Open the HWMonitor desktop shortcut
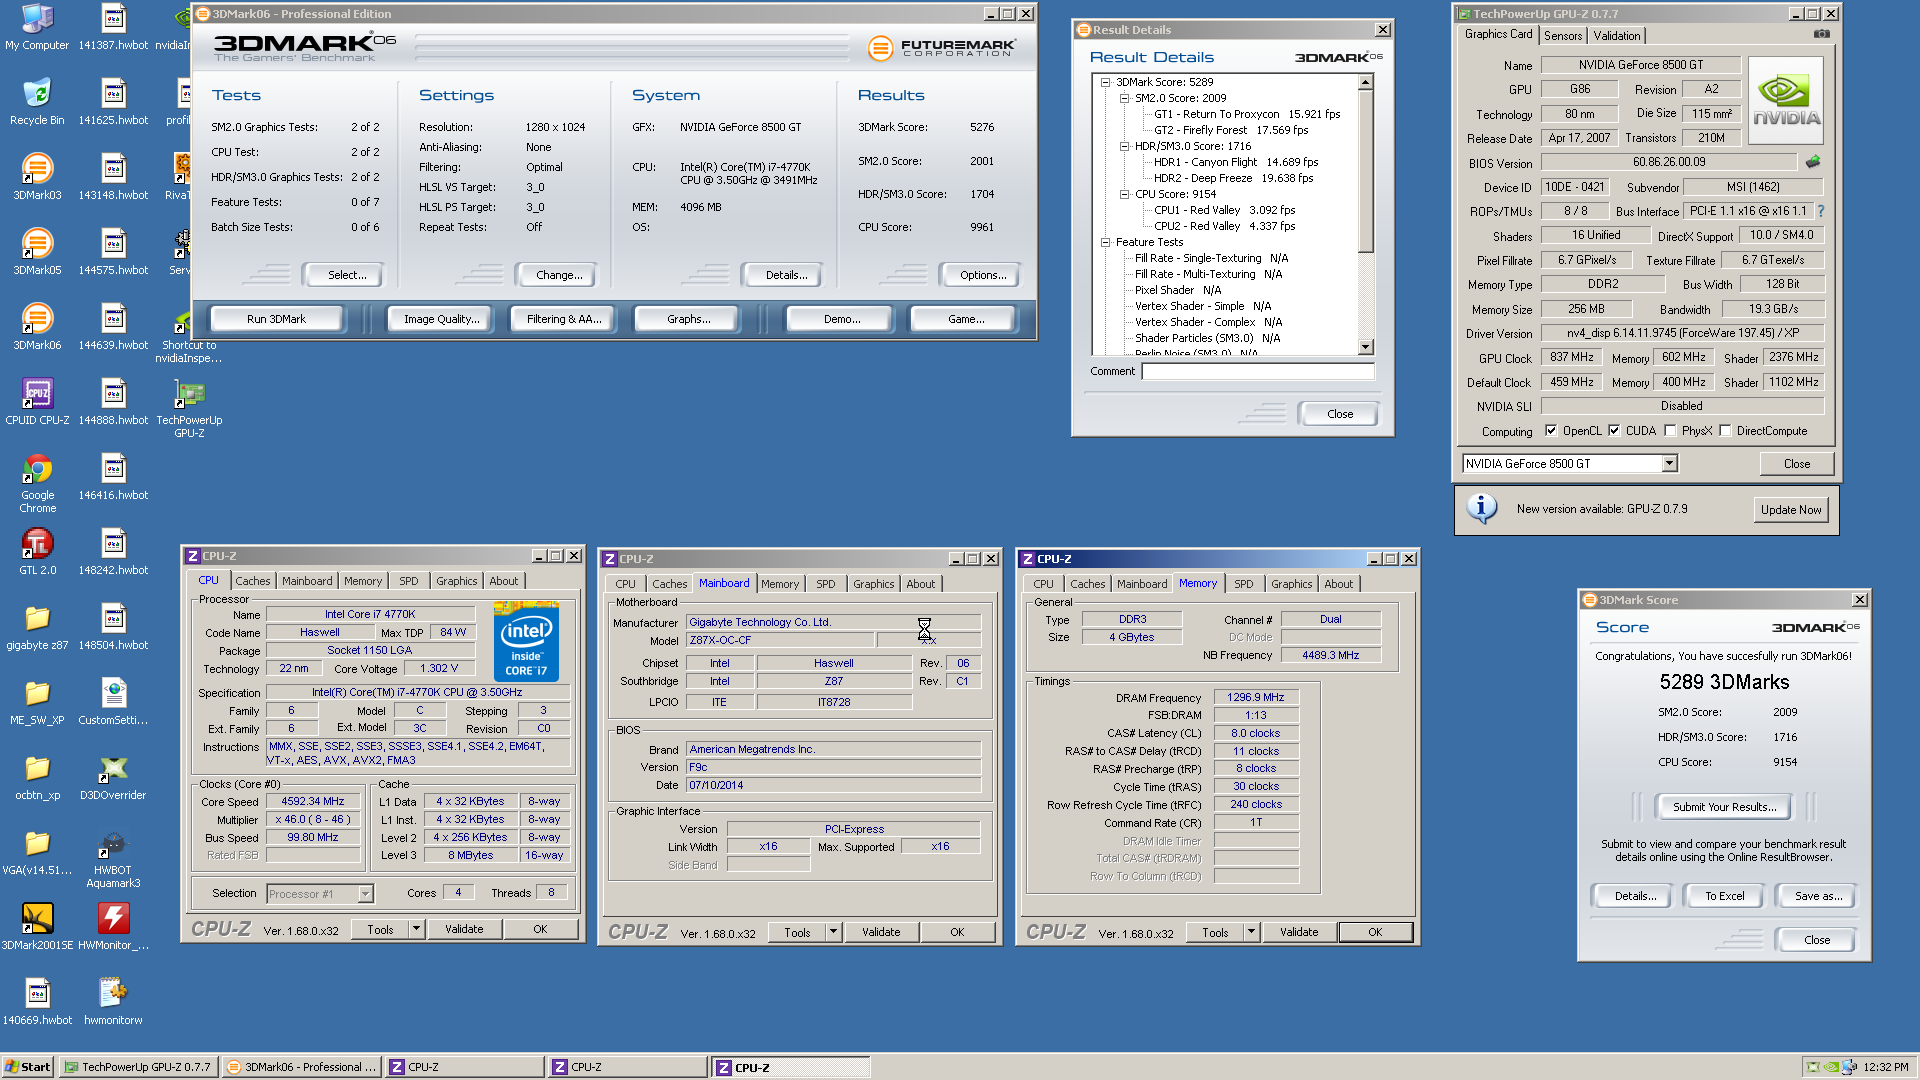1920x1080 pixels. pos(113,927)
